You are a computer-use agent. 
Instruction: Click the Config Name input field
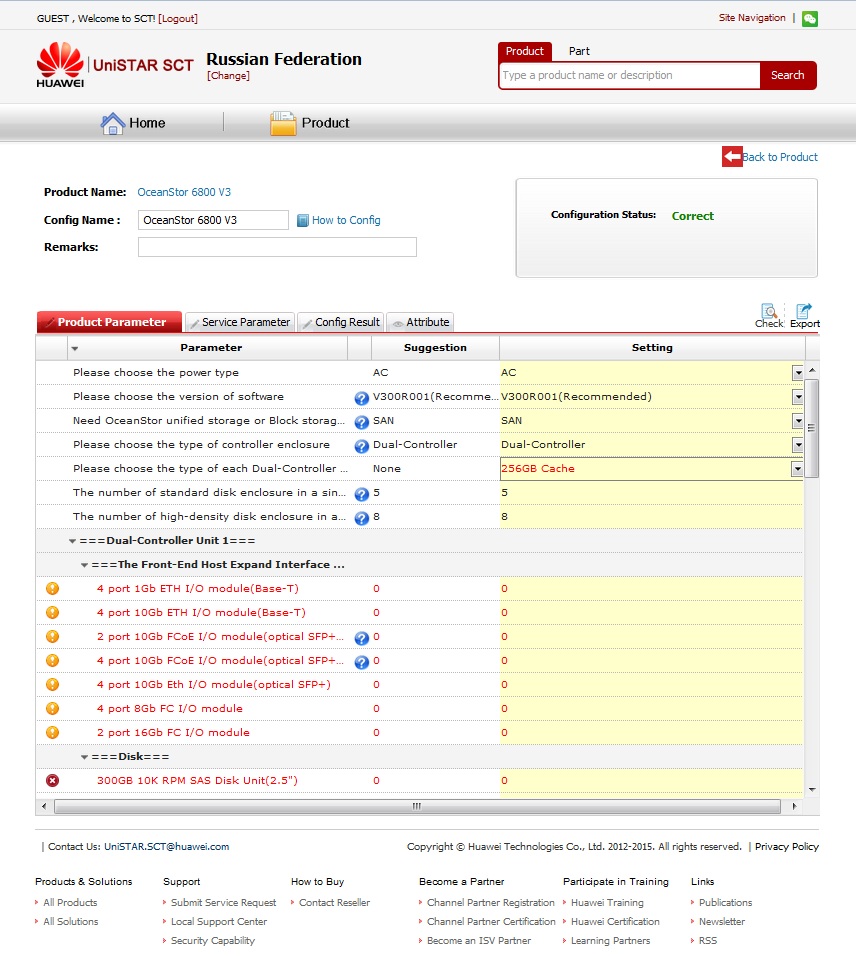(x=213, y=220)
